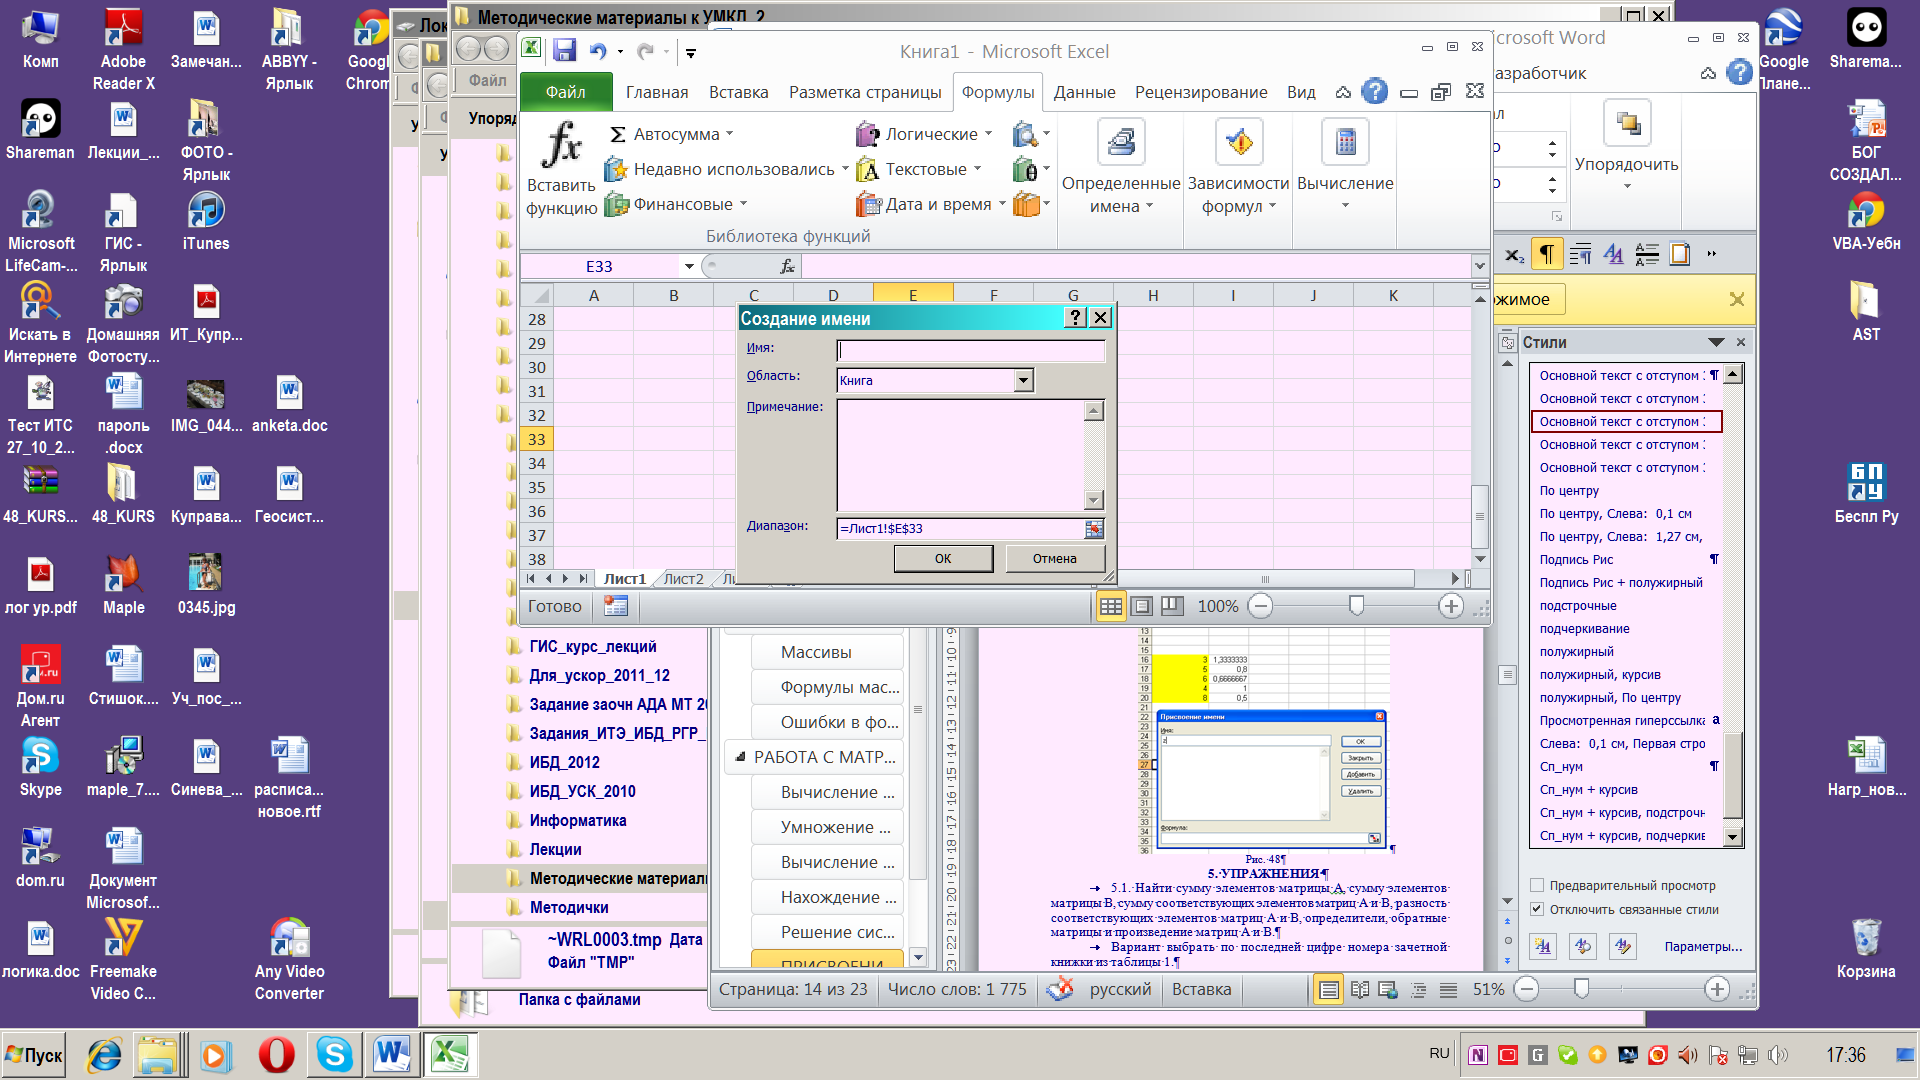Switch to Разметка страницы ribbon tab
Viewport: 1920px width, 1080px height.
click(865, 92)
